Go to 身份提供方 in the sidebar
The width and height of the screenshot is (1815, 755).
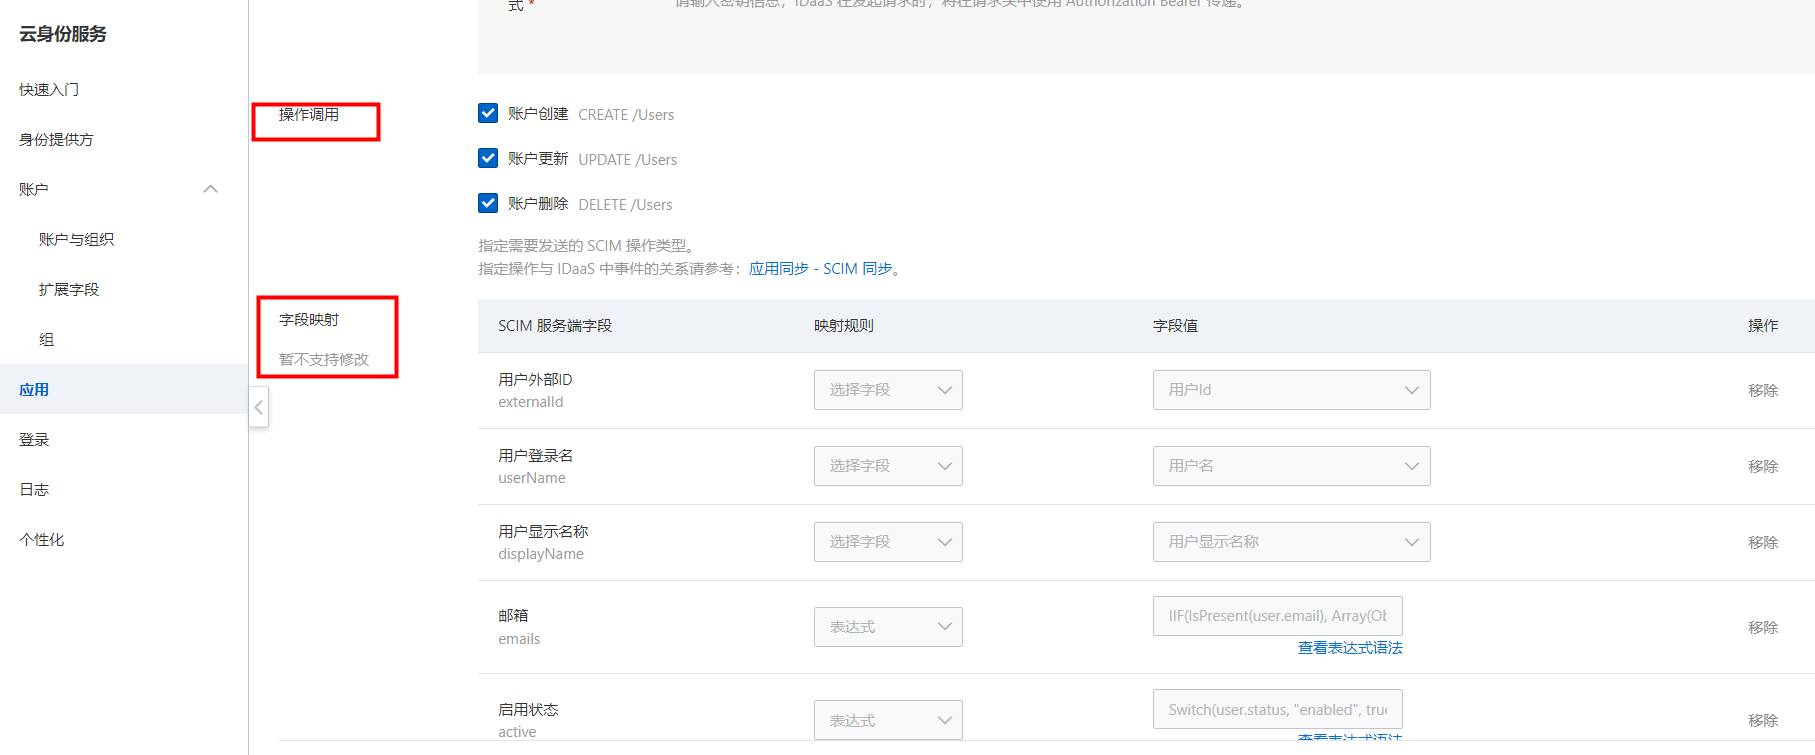click(56, 139)
